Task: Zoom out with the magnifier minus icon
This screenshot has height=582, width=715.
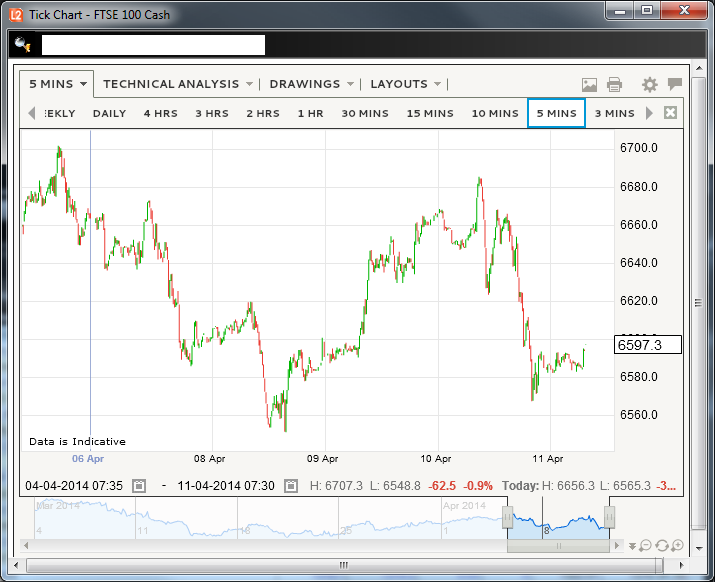Action: pyautogui.click(x=646, y=545)
